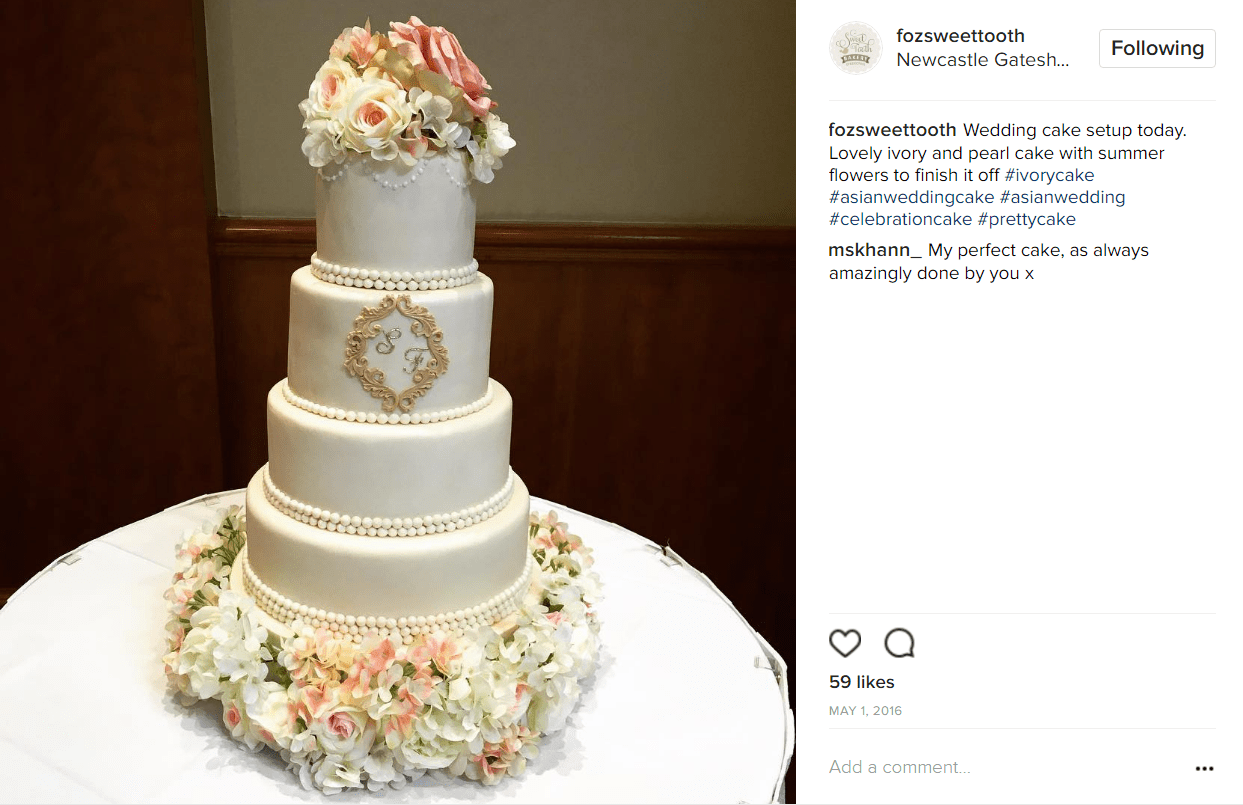Click the pink rose topper in photo
The image size is (1243, 805).
(x=440, y=60)
